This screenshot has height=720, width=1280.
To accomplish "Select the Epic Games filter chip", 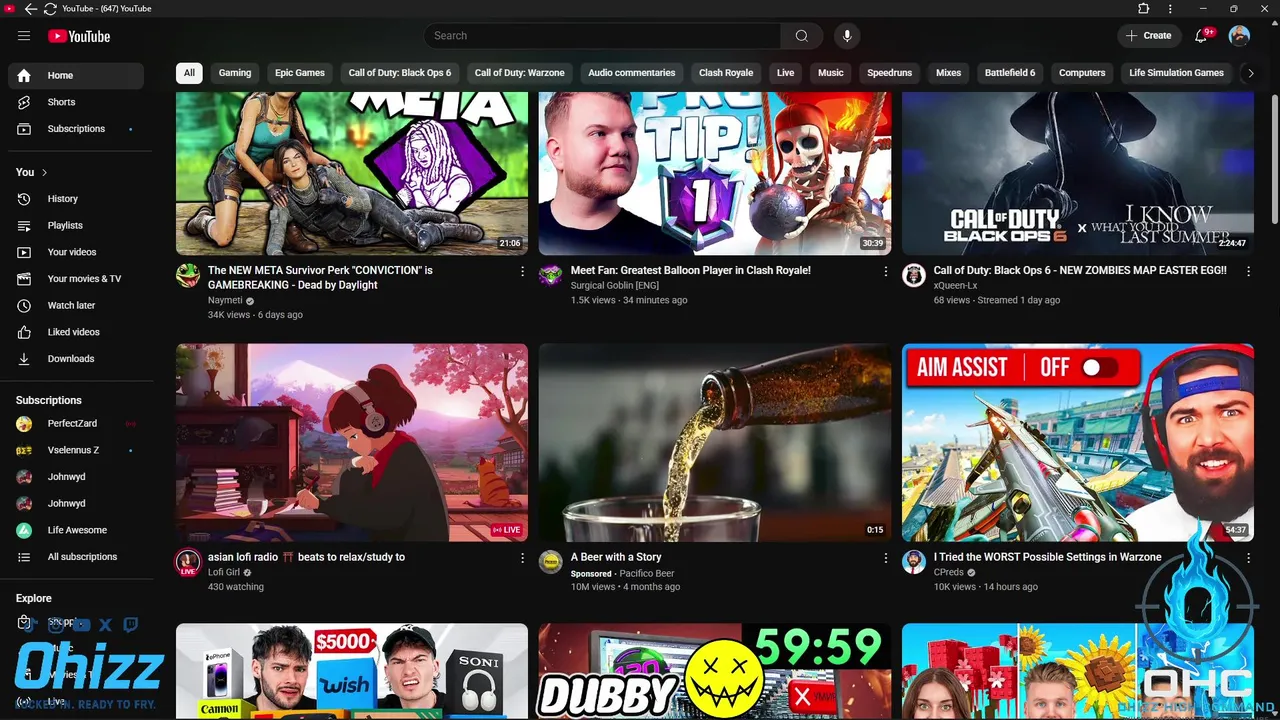I will (x=300, y=73).
